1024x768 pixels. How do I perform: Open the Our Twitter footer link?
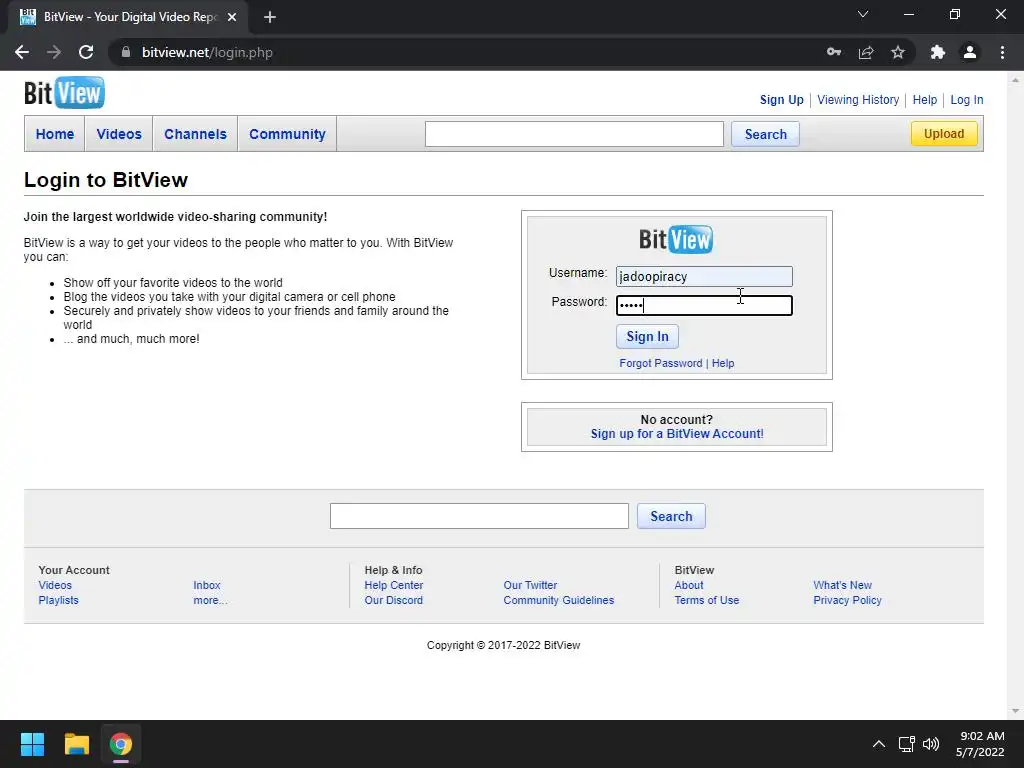point(530,585)
